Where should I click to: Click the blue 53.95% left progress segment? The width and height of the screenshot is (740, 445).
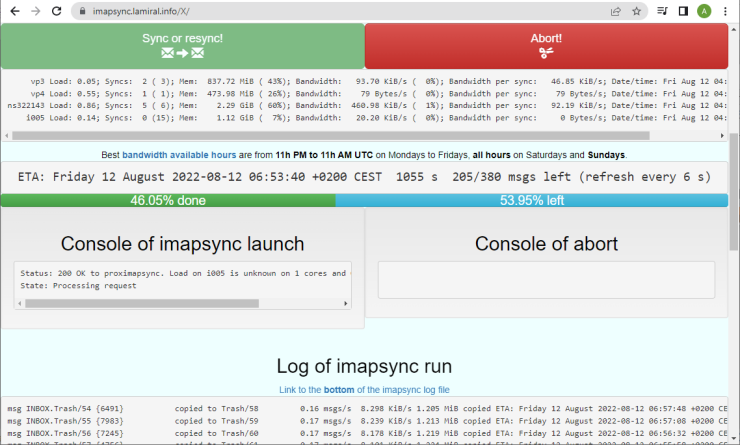(532, 200)
